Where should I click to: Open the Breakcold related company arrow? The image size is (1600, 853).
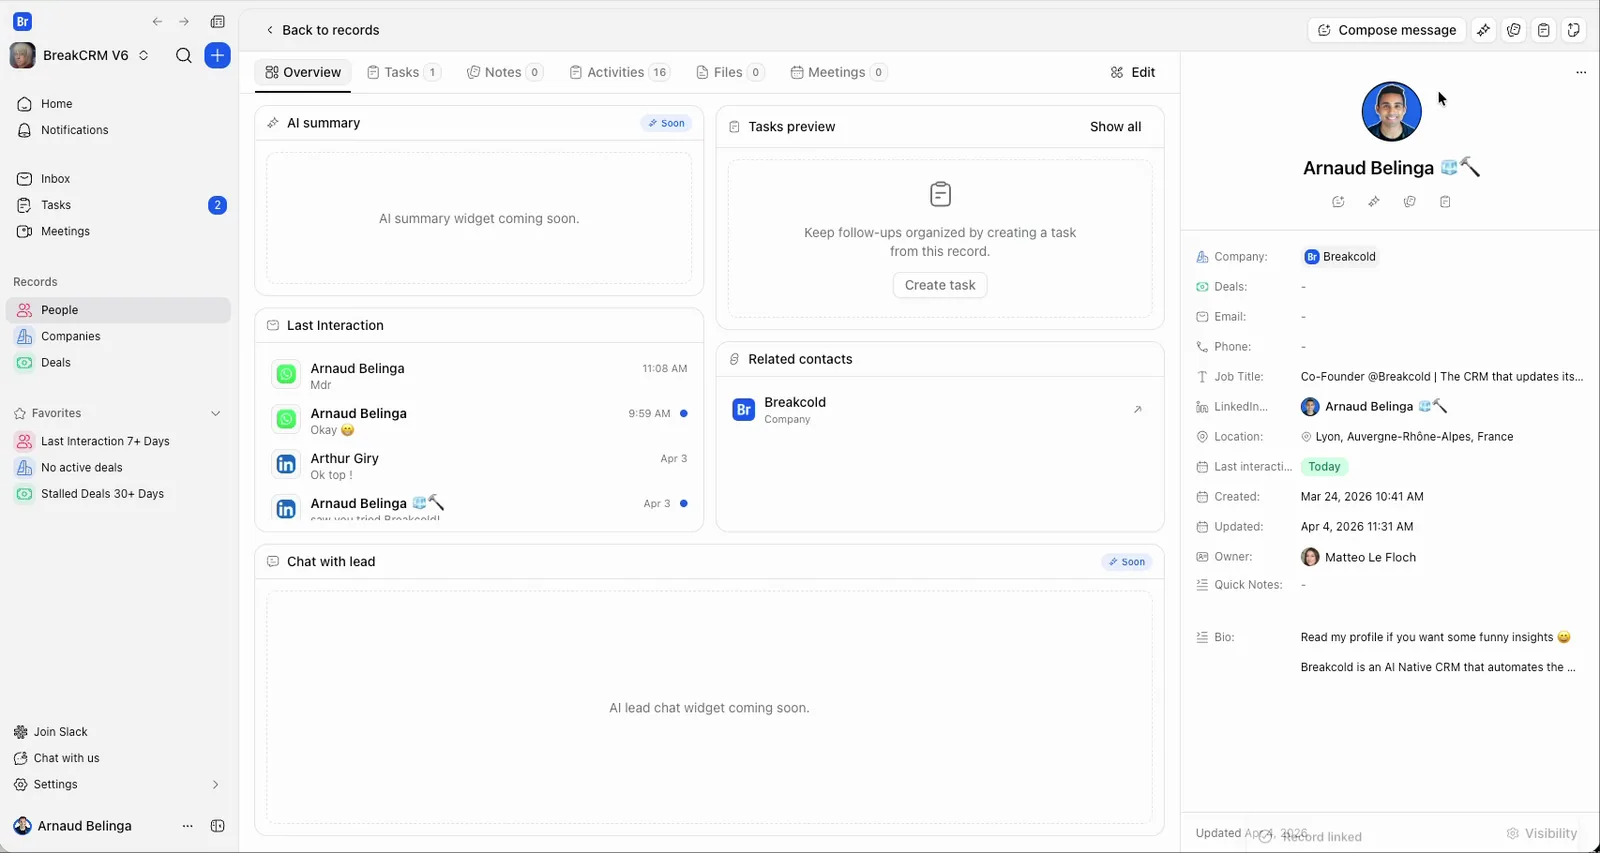tap(1137, 410)
